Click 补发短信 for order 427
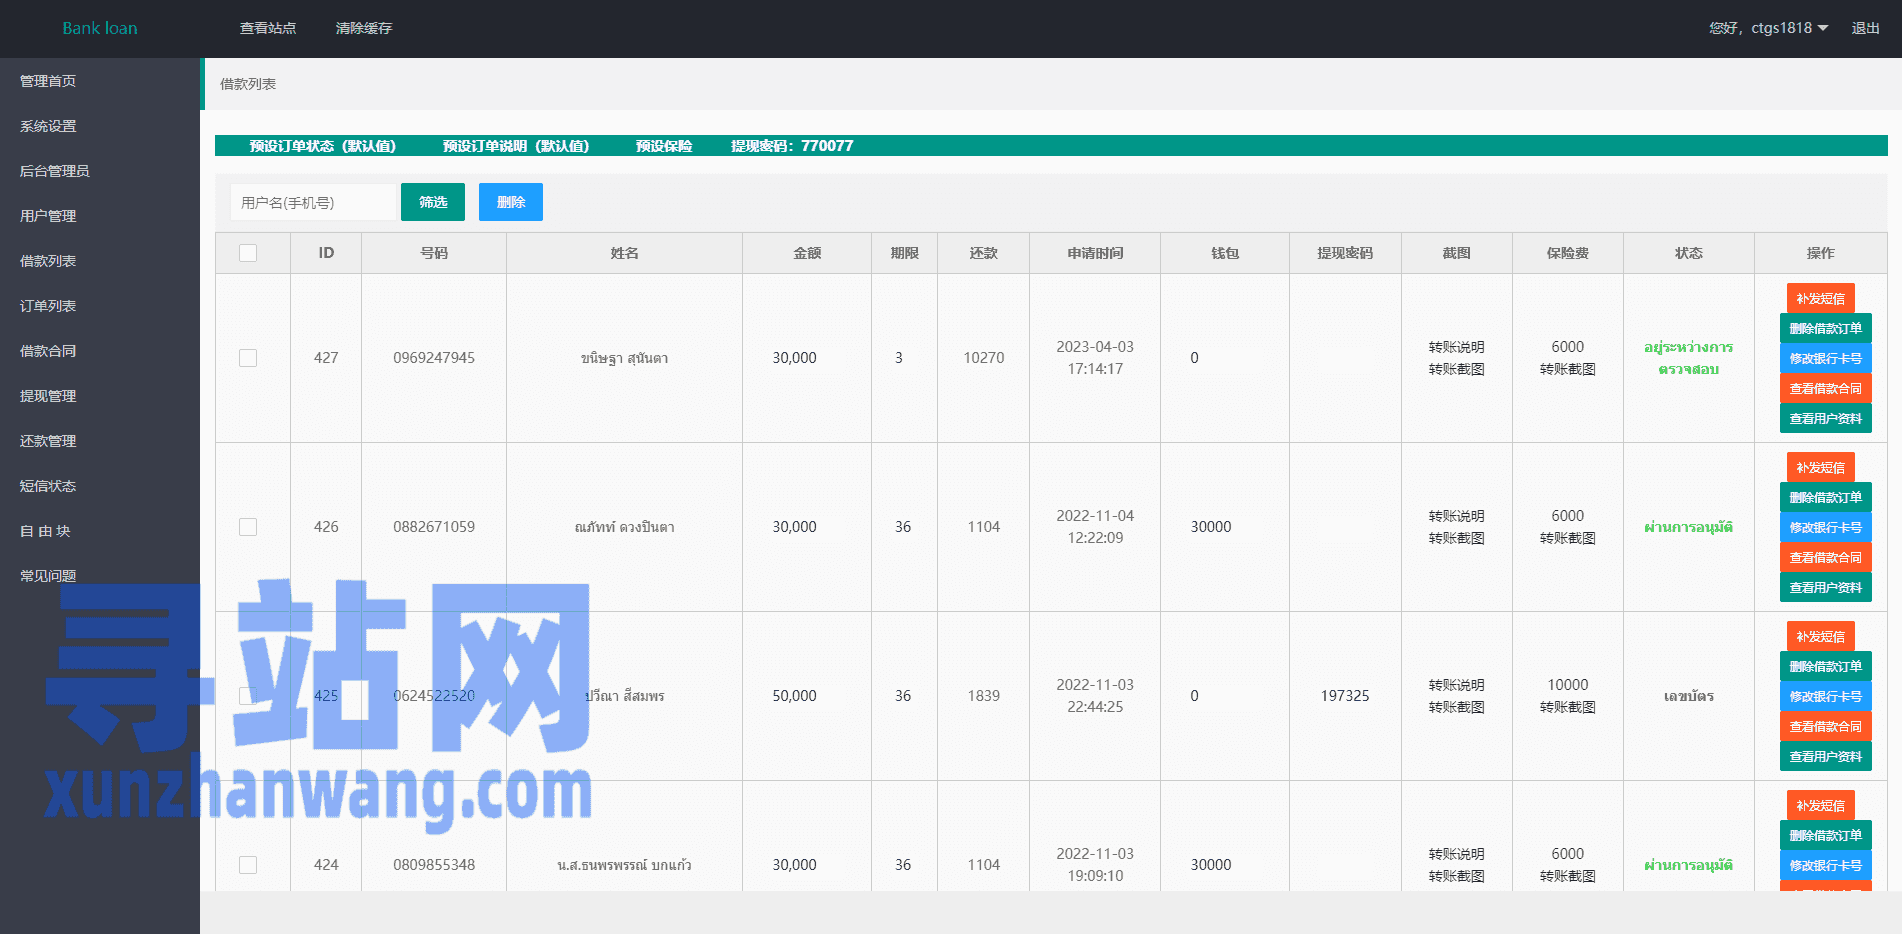 click(x=1820, y=298)
